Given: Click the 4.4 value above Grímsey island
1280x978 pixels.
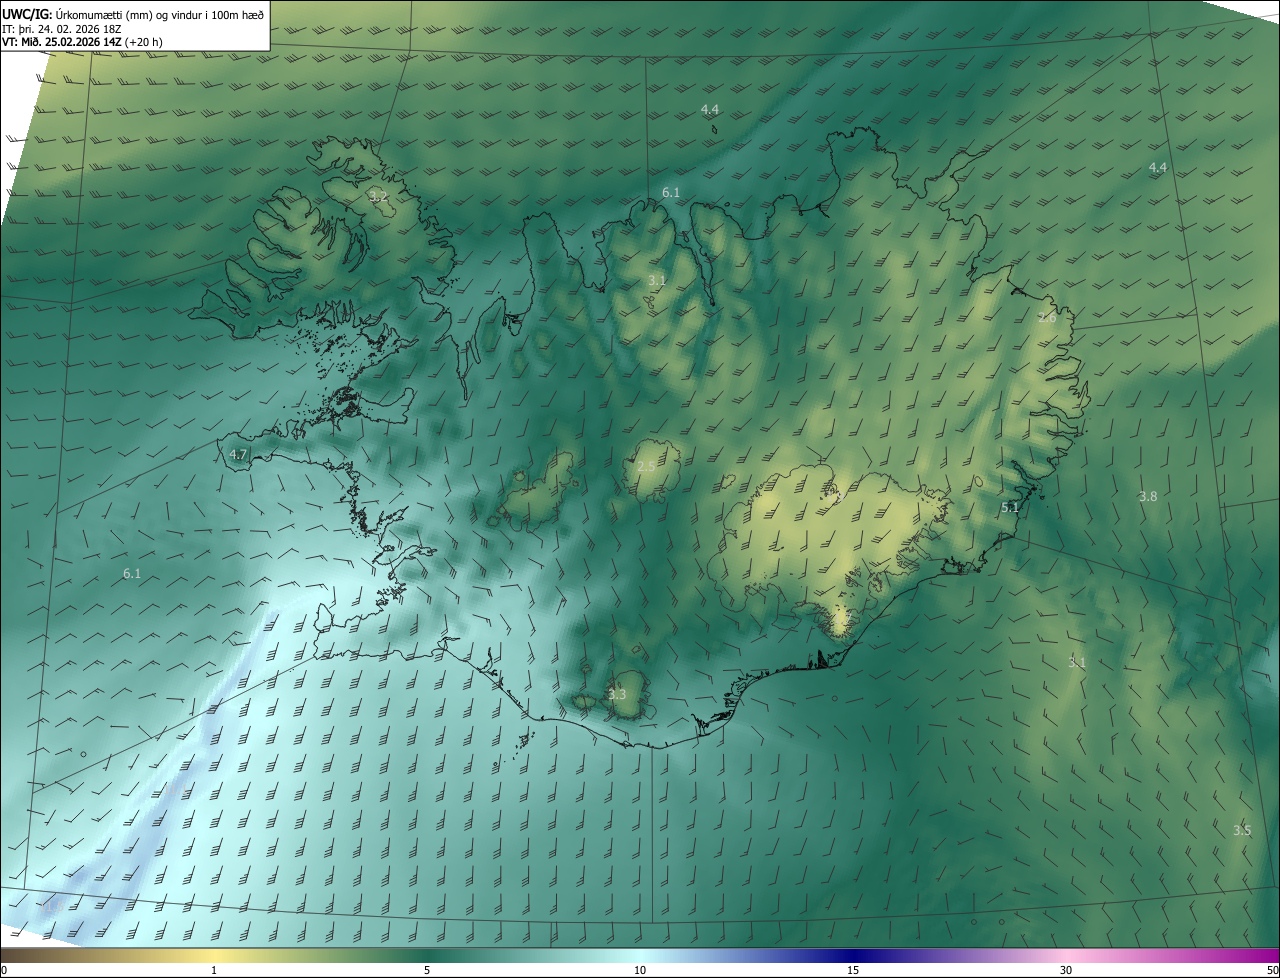Looking at the screenshot, I should pos(710,109).
